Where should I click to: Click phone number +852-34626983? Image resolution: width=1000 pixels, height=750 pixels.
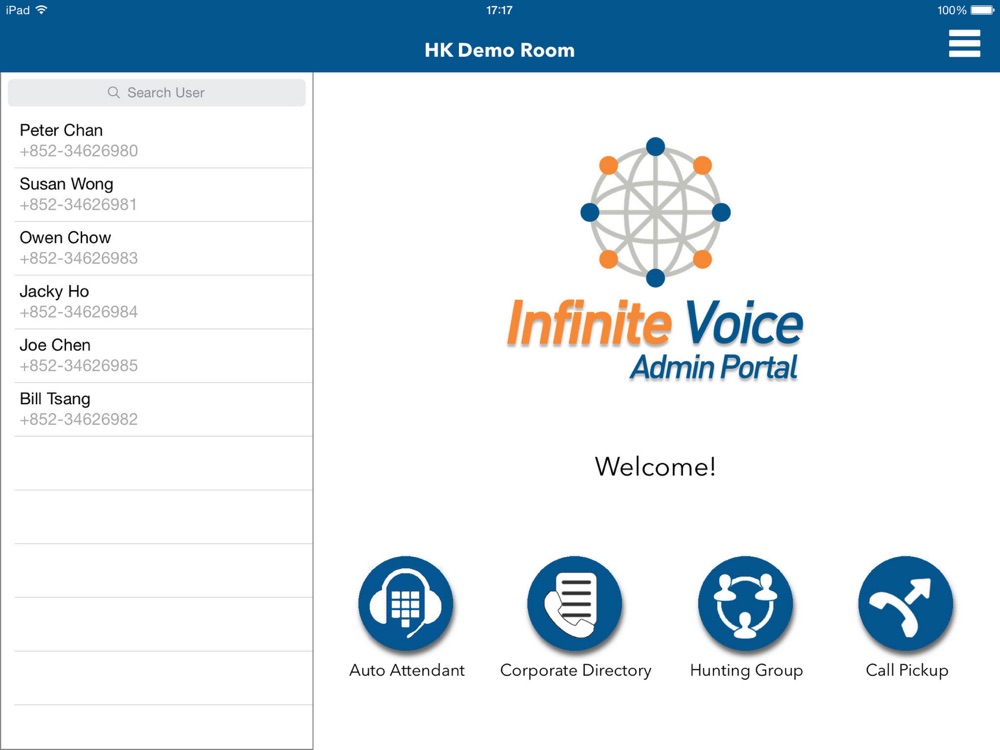click(78, 258)
